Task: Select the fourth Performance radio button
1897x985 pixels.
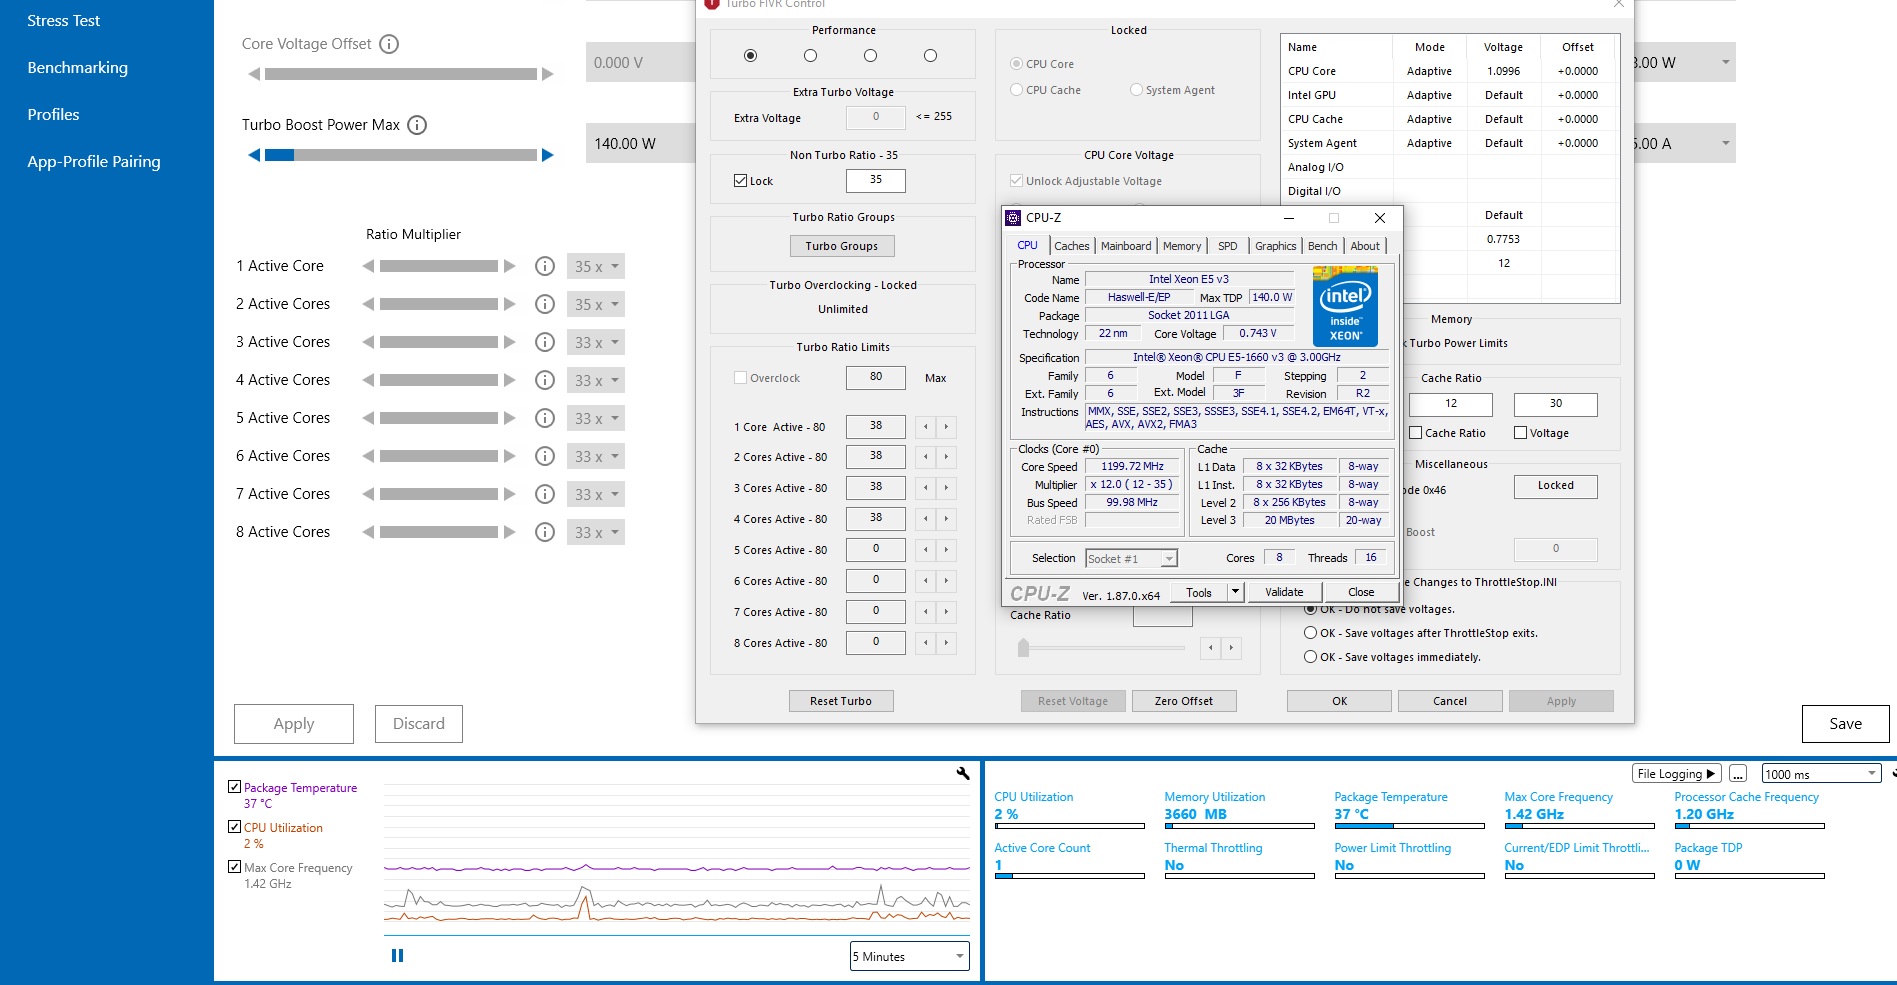Action: pyautogui.click(x=930, y=56)
